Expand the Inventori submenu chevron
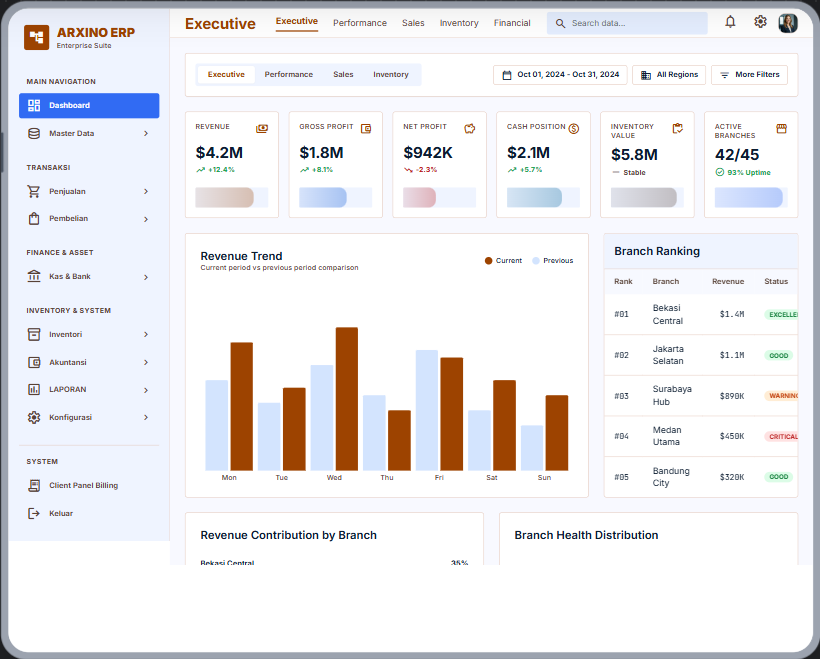 [x=146, y=334]
